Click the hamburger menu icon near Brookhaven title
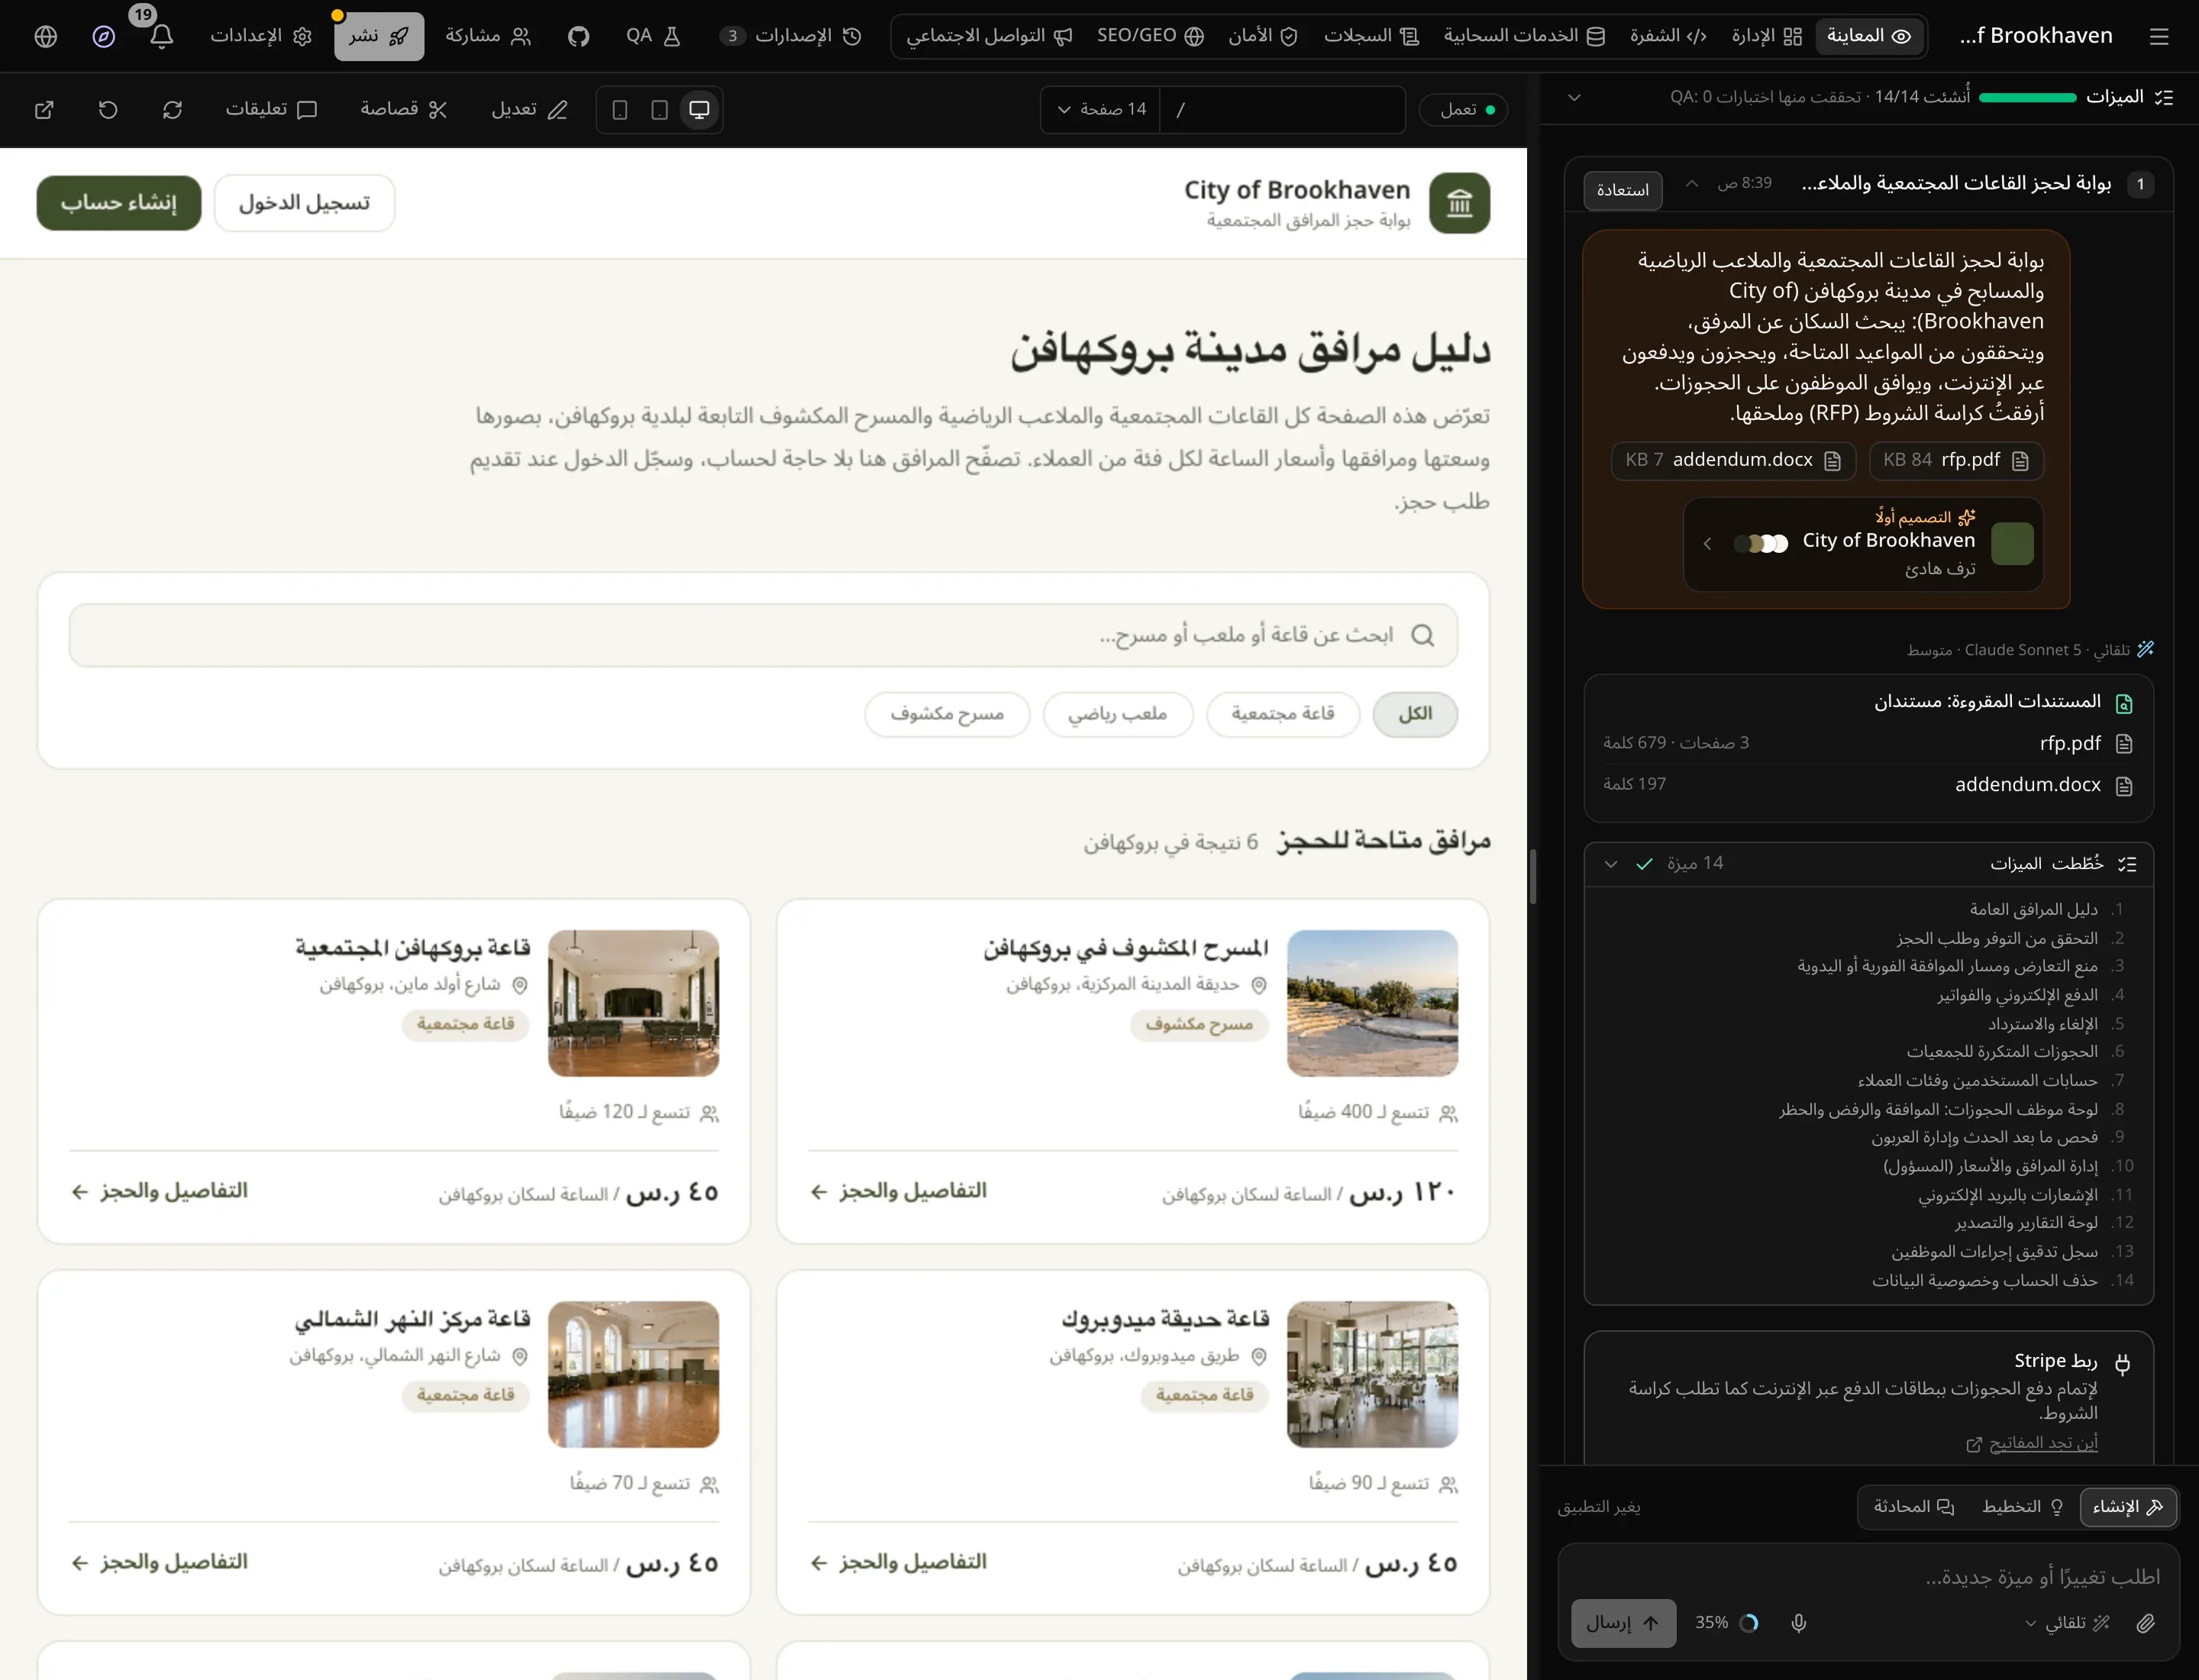This screenshot has width=2199, height=1680. click(2159, 36)
